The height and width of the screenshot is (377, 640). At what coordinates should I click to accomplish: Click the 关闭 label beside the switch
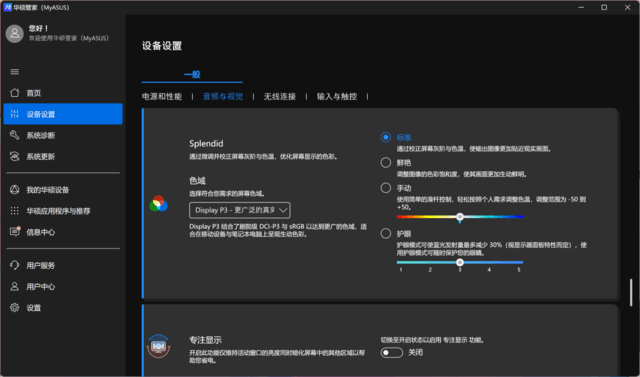pos(416,353)
